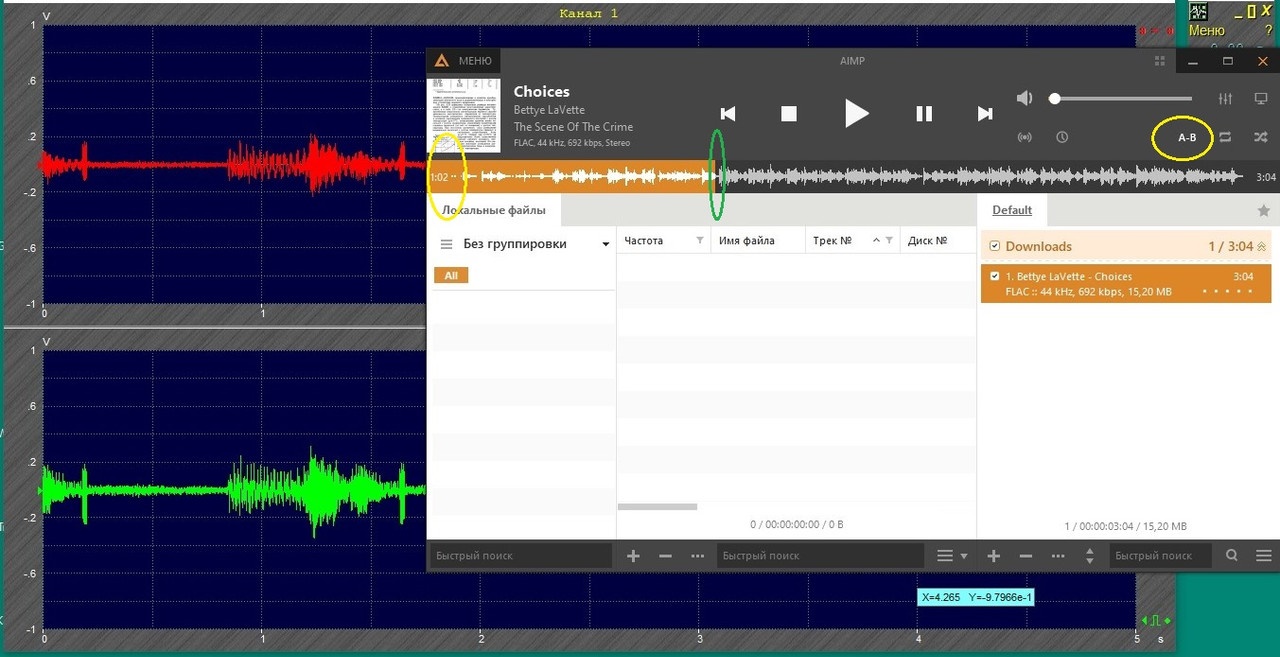Image resolution: width=1280 pixels, height=657 pixels.
Task: Open the AIMP МЕНЮ menu
Action: 463,61
